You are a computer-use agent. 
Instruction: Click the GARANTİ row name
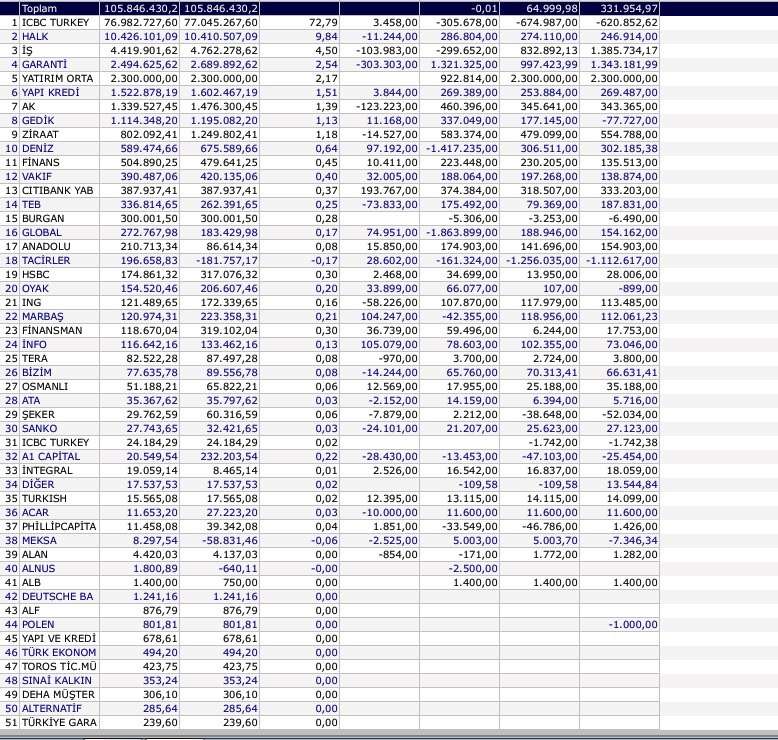click(44, 65)
